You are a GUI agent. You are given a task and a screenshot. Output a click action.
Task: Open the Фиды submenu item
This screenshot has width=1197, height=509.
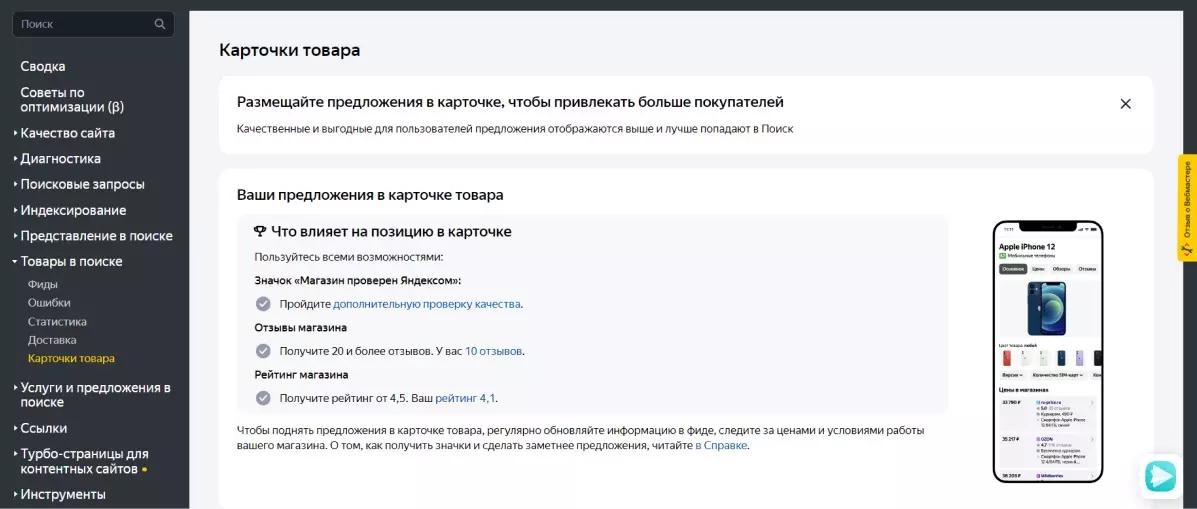43,285
